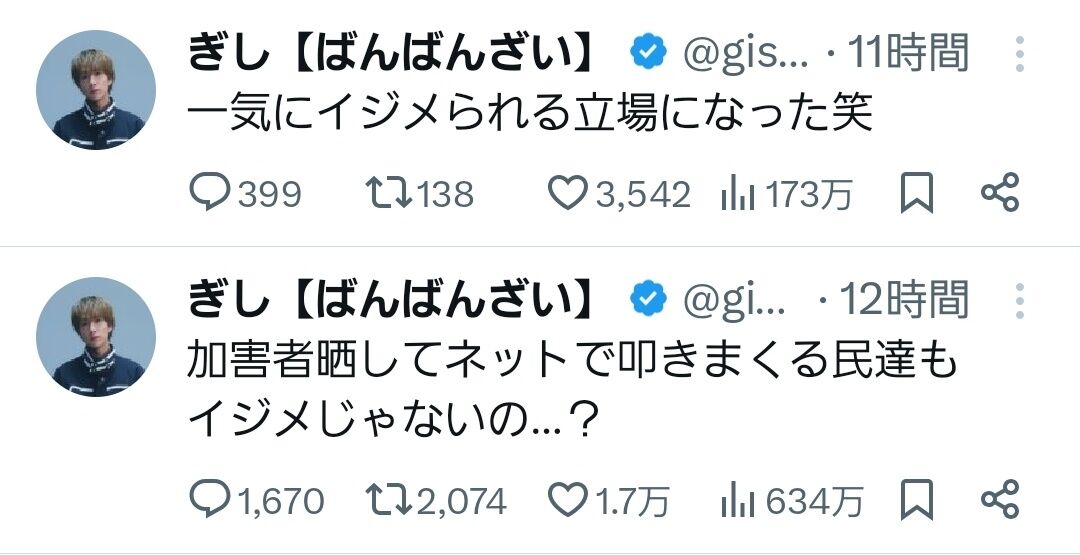
Task: Reply to the tweet with 1,670 replies
Action: (x=211, y=498)
